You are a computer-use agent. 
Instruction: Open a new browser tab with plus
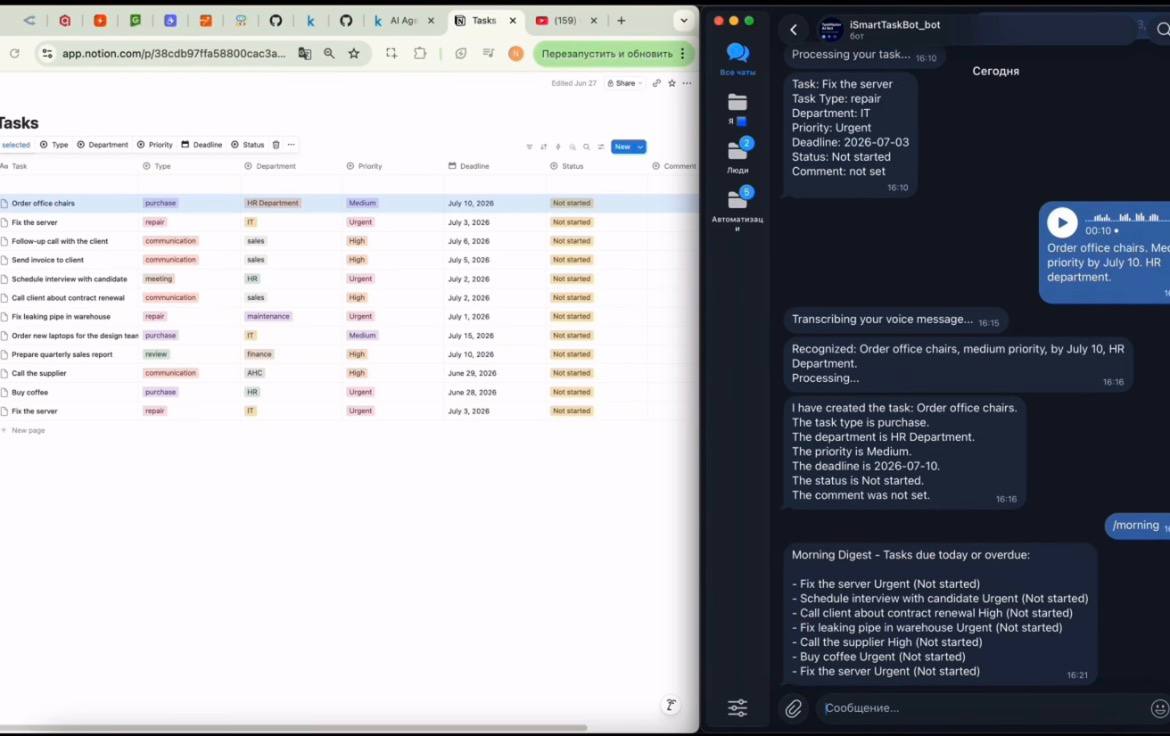[621, 21]
